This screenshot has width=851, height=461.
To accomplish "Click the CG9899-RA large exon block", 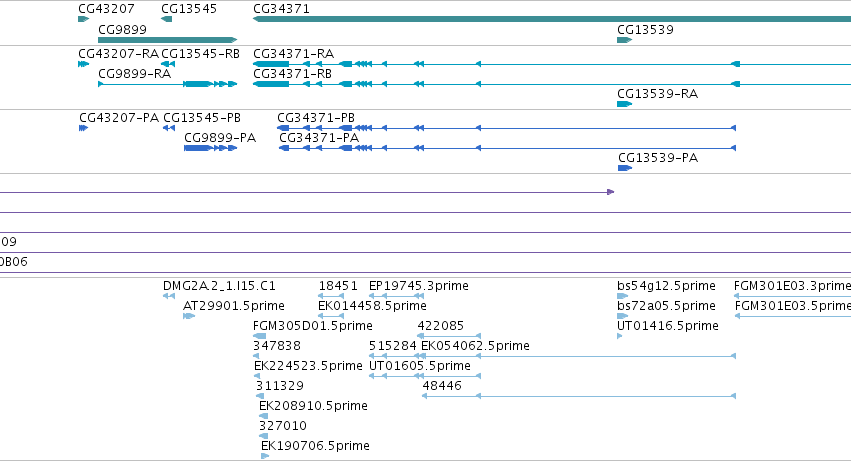I will point(198,84).
